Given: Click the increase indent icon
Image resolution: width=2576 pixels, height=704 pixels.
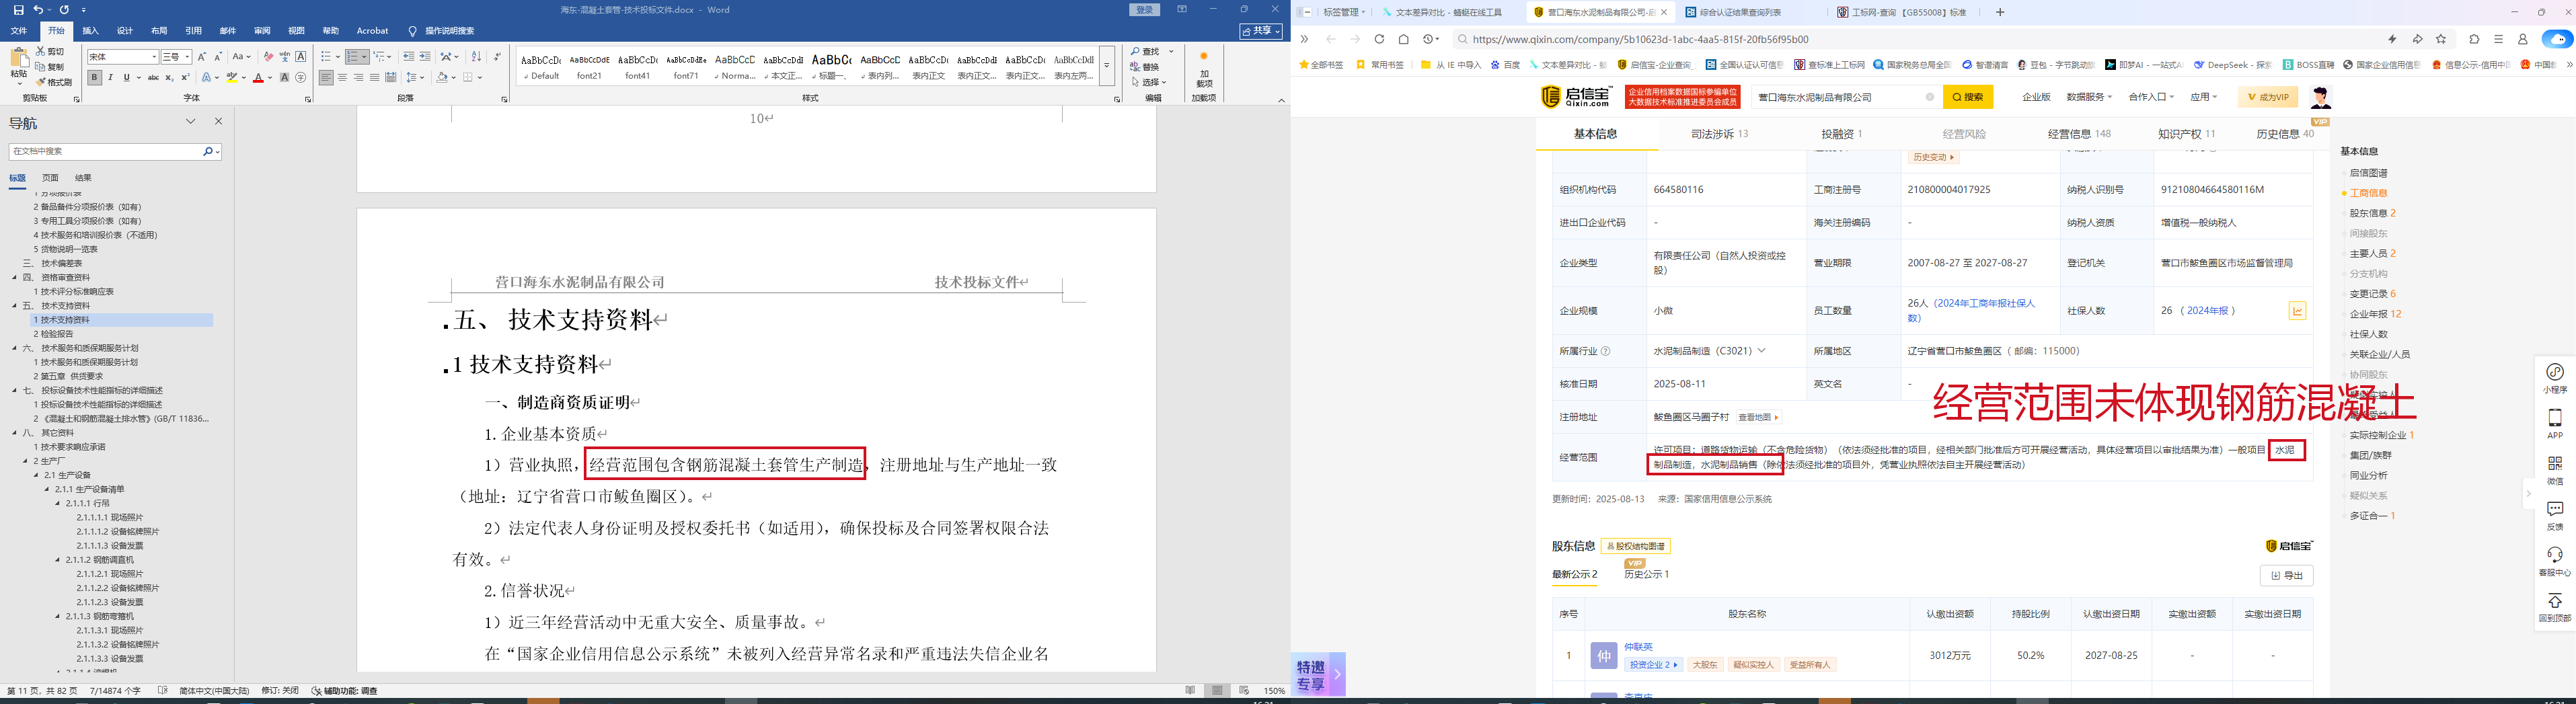Looking at the screenshot, I should point(425,57).
